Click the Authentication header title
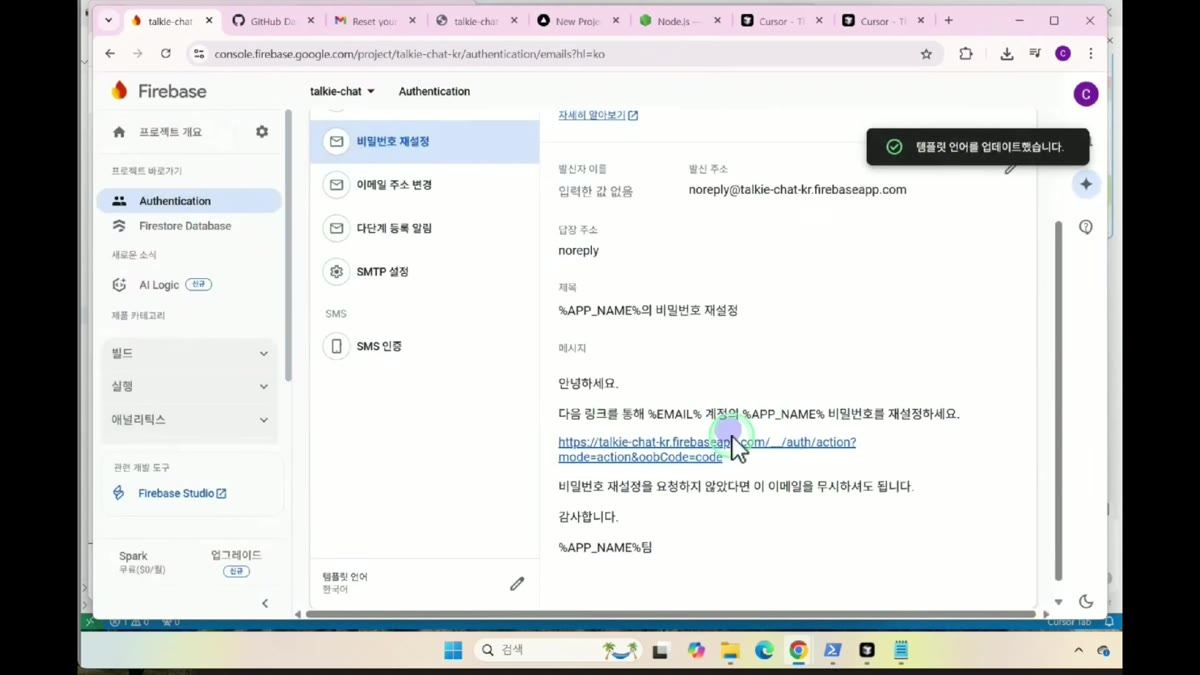 tap(434, 91)
